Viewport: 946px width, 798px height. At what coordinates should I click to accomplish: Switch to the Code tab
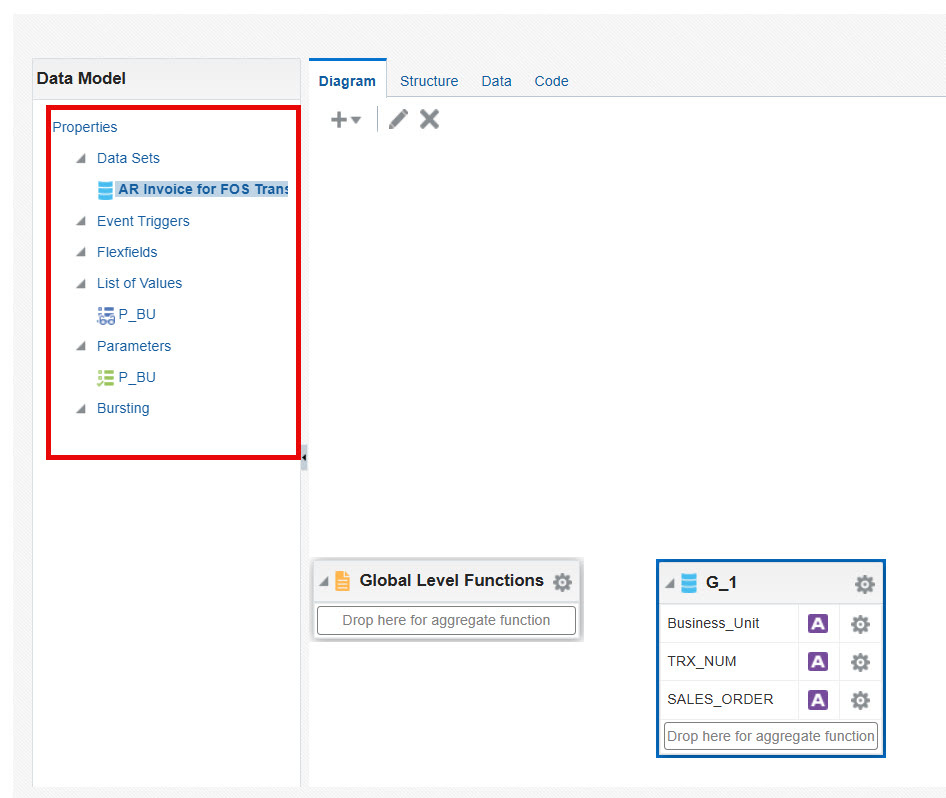click(x=551, y=81)
